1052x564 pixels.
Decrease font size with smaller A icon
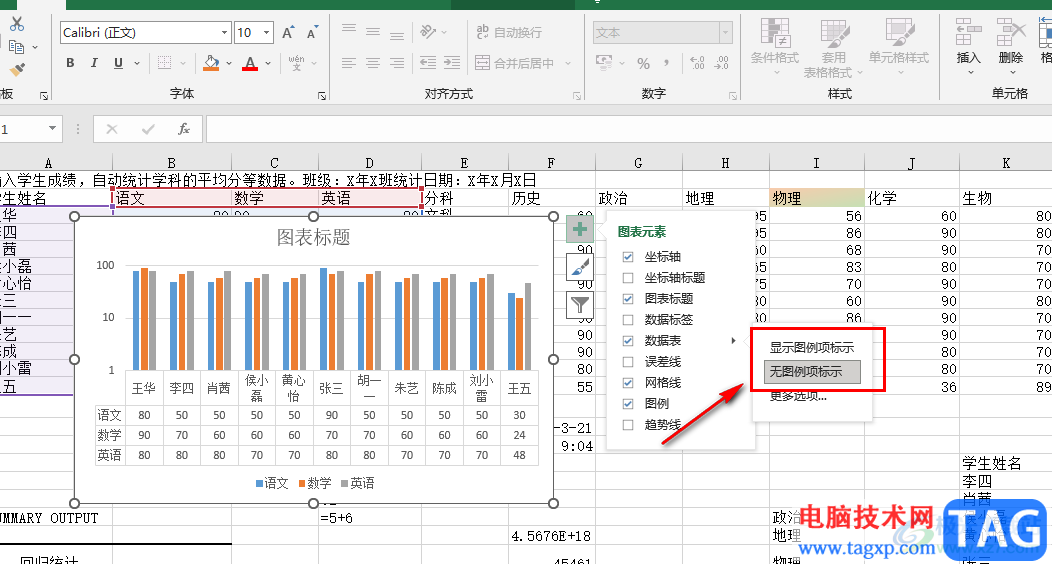click(313, 32)
